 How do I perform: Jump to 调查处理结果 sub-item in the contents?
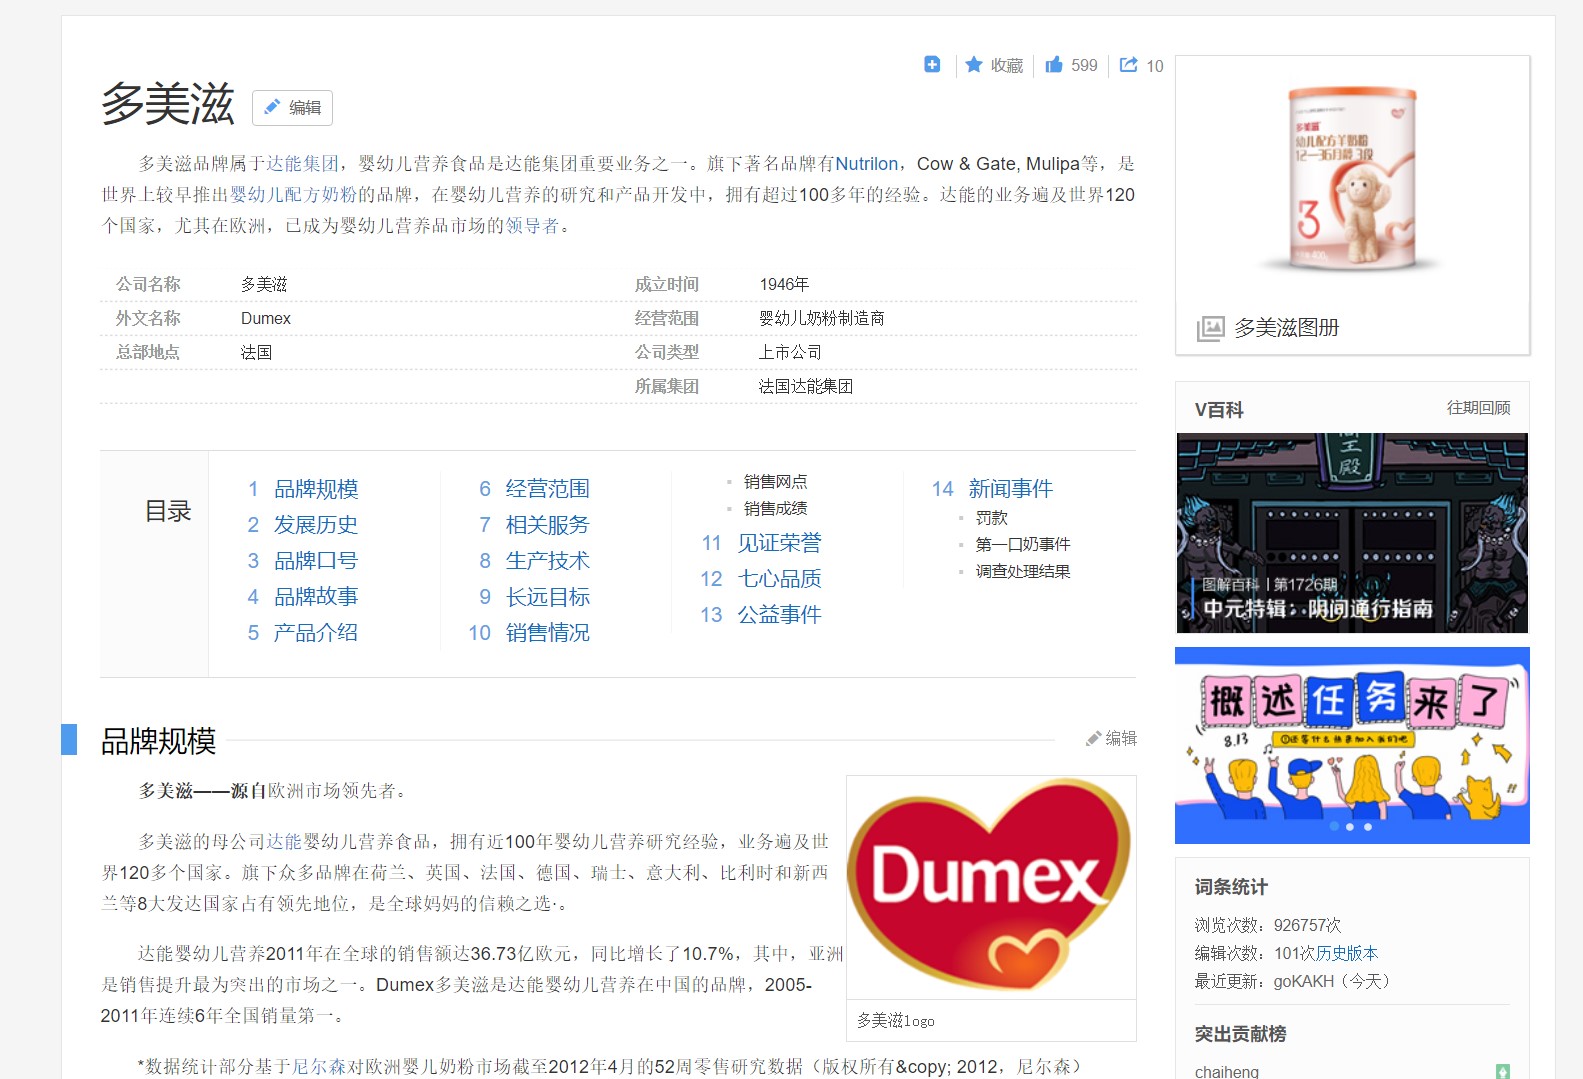(1023, 572)
